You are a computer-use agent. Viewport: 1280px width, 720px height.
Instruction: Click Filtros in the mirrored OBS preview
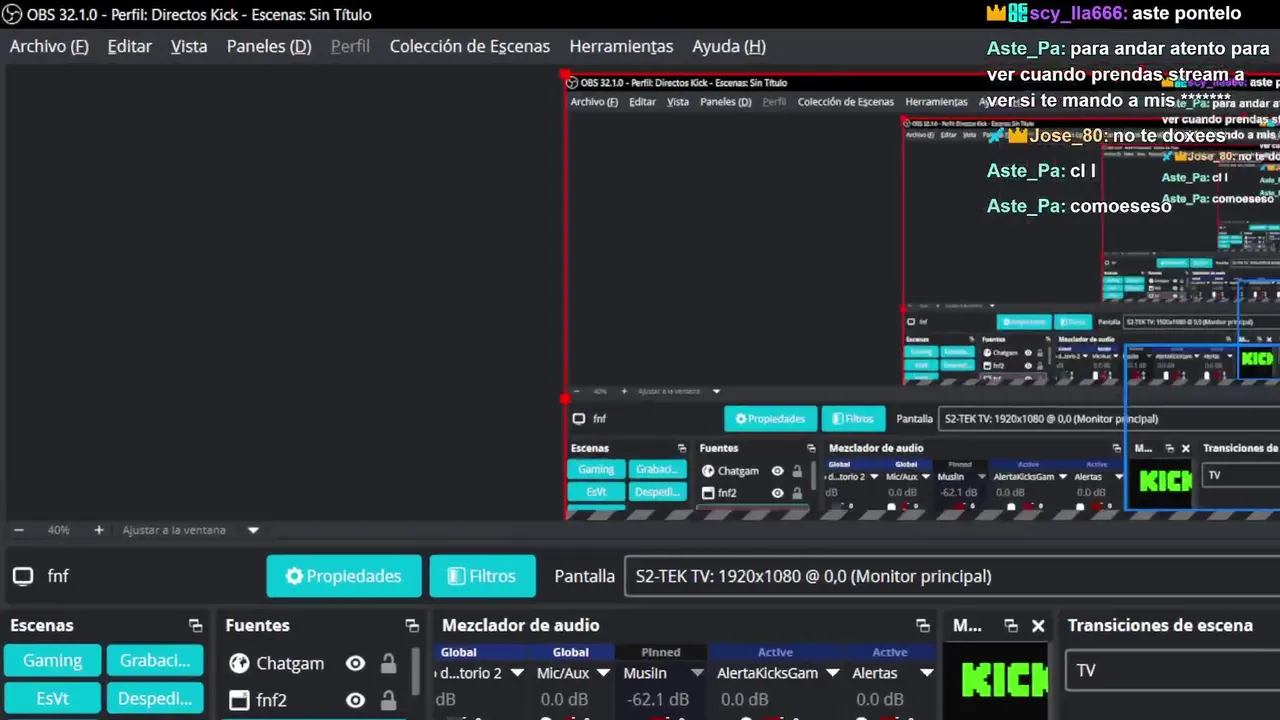[x=852, y=419]
